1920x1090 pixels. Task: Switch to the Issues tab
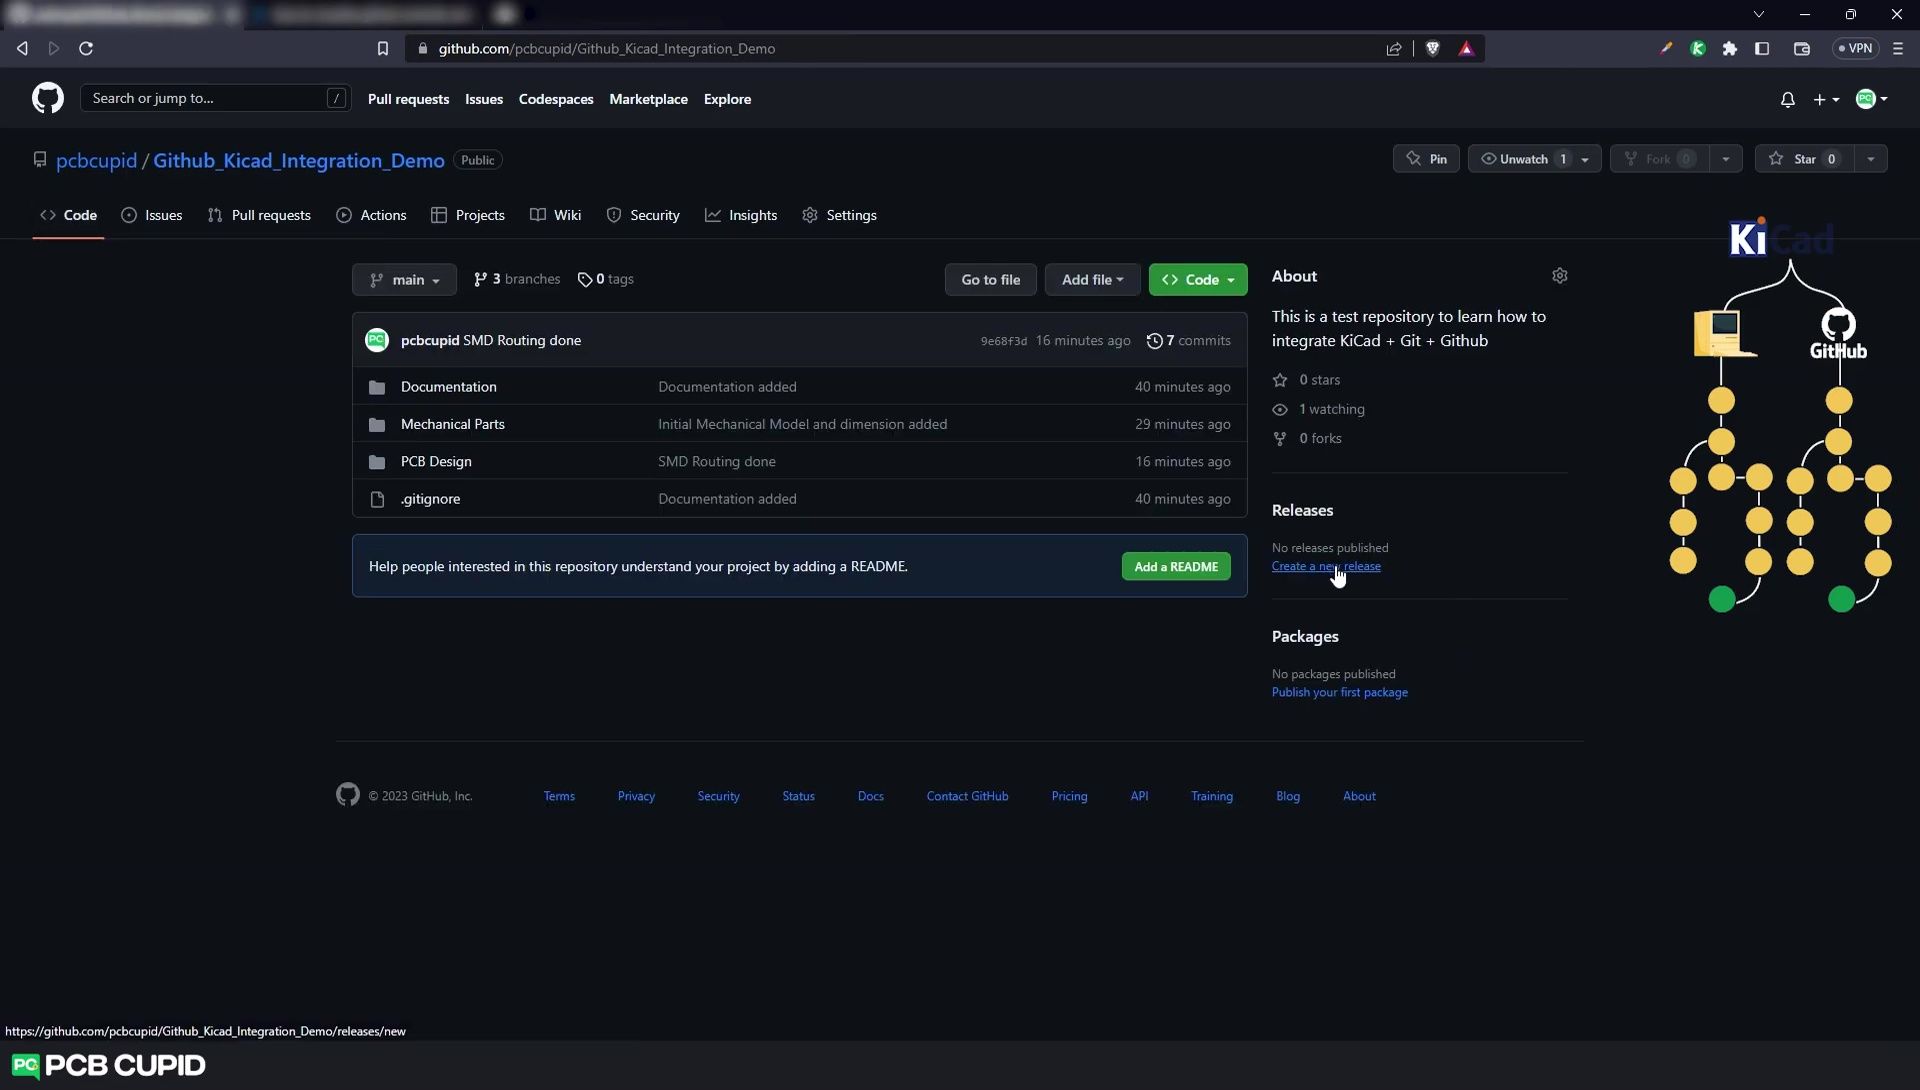point(152,215)
